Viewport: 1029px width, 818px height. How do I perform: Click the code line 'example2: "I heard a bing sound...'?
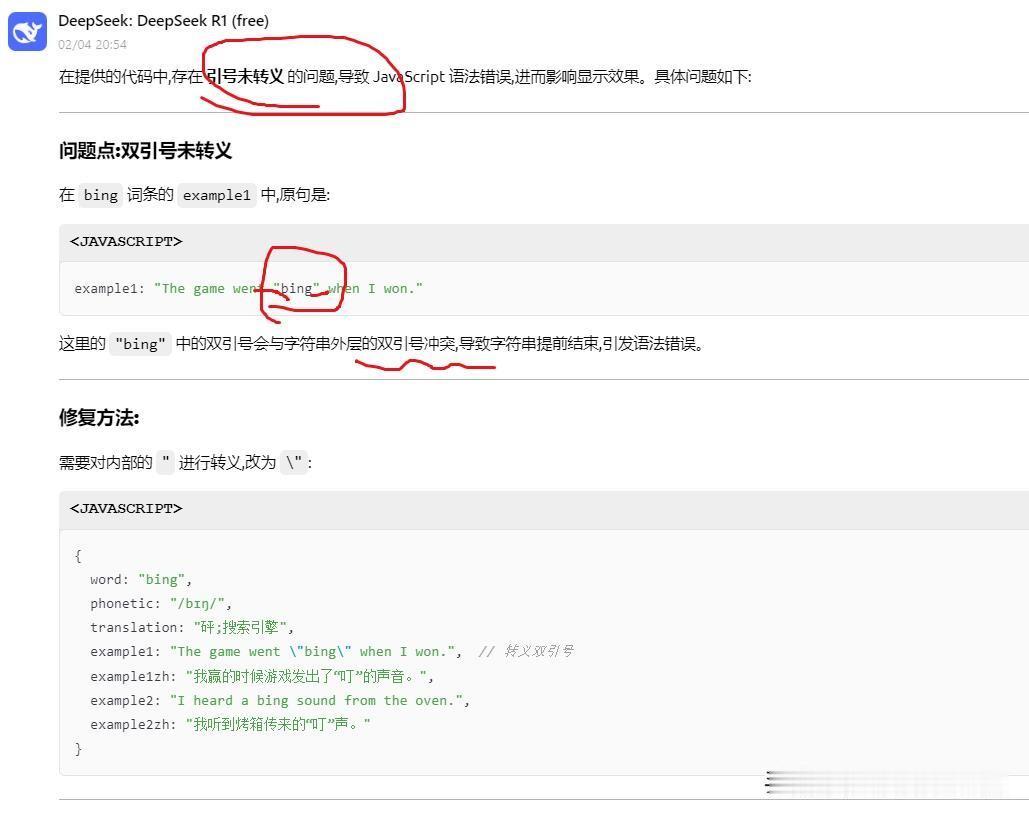coord(280,700)
